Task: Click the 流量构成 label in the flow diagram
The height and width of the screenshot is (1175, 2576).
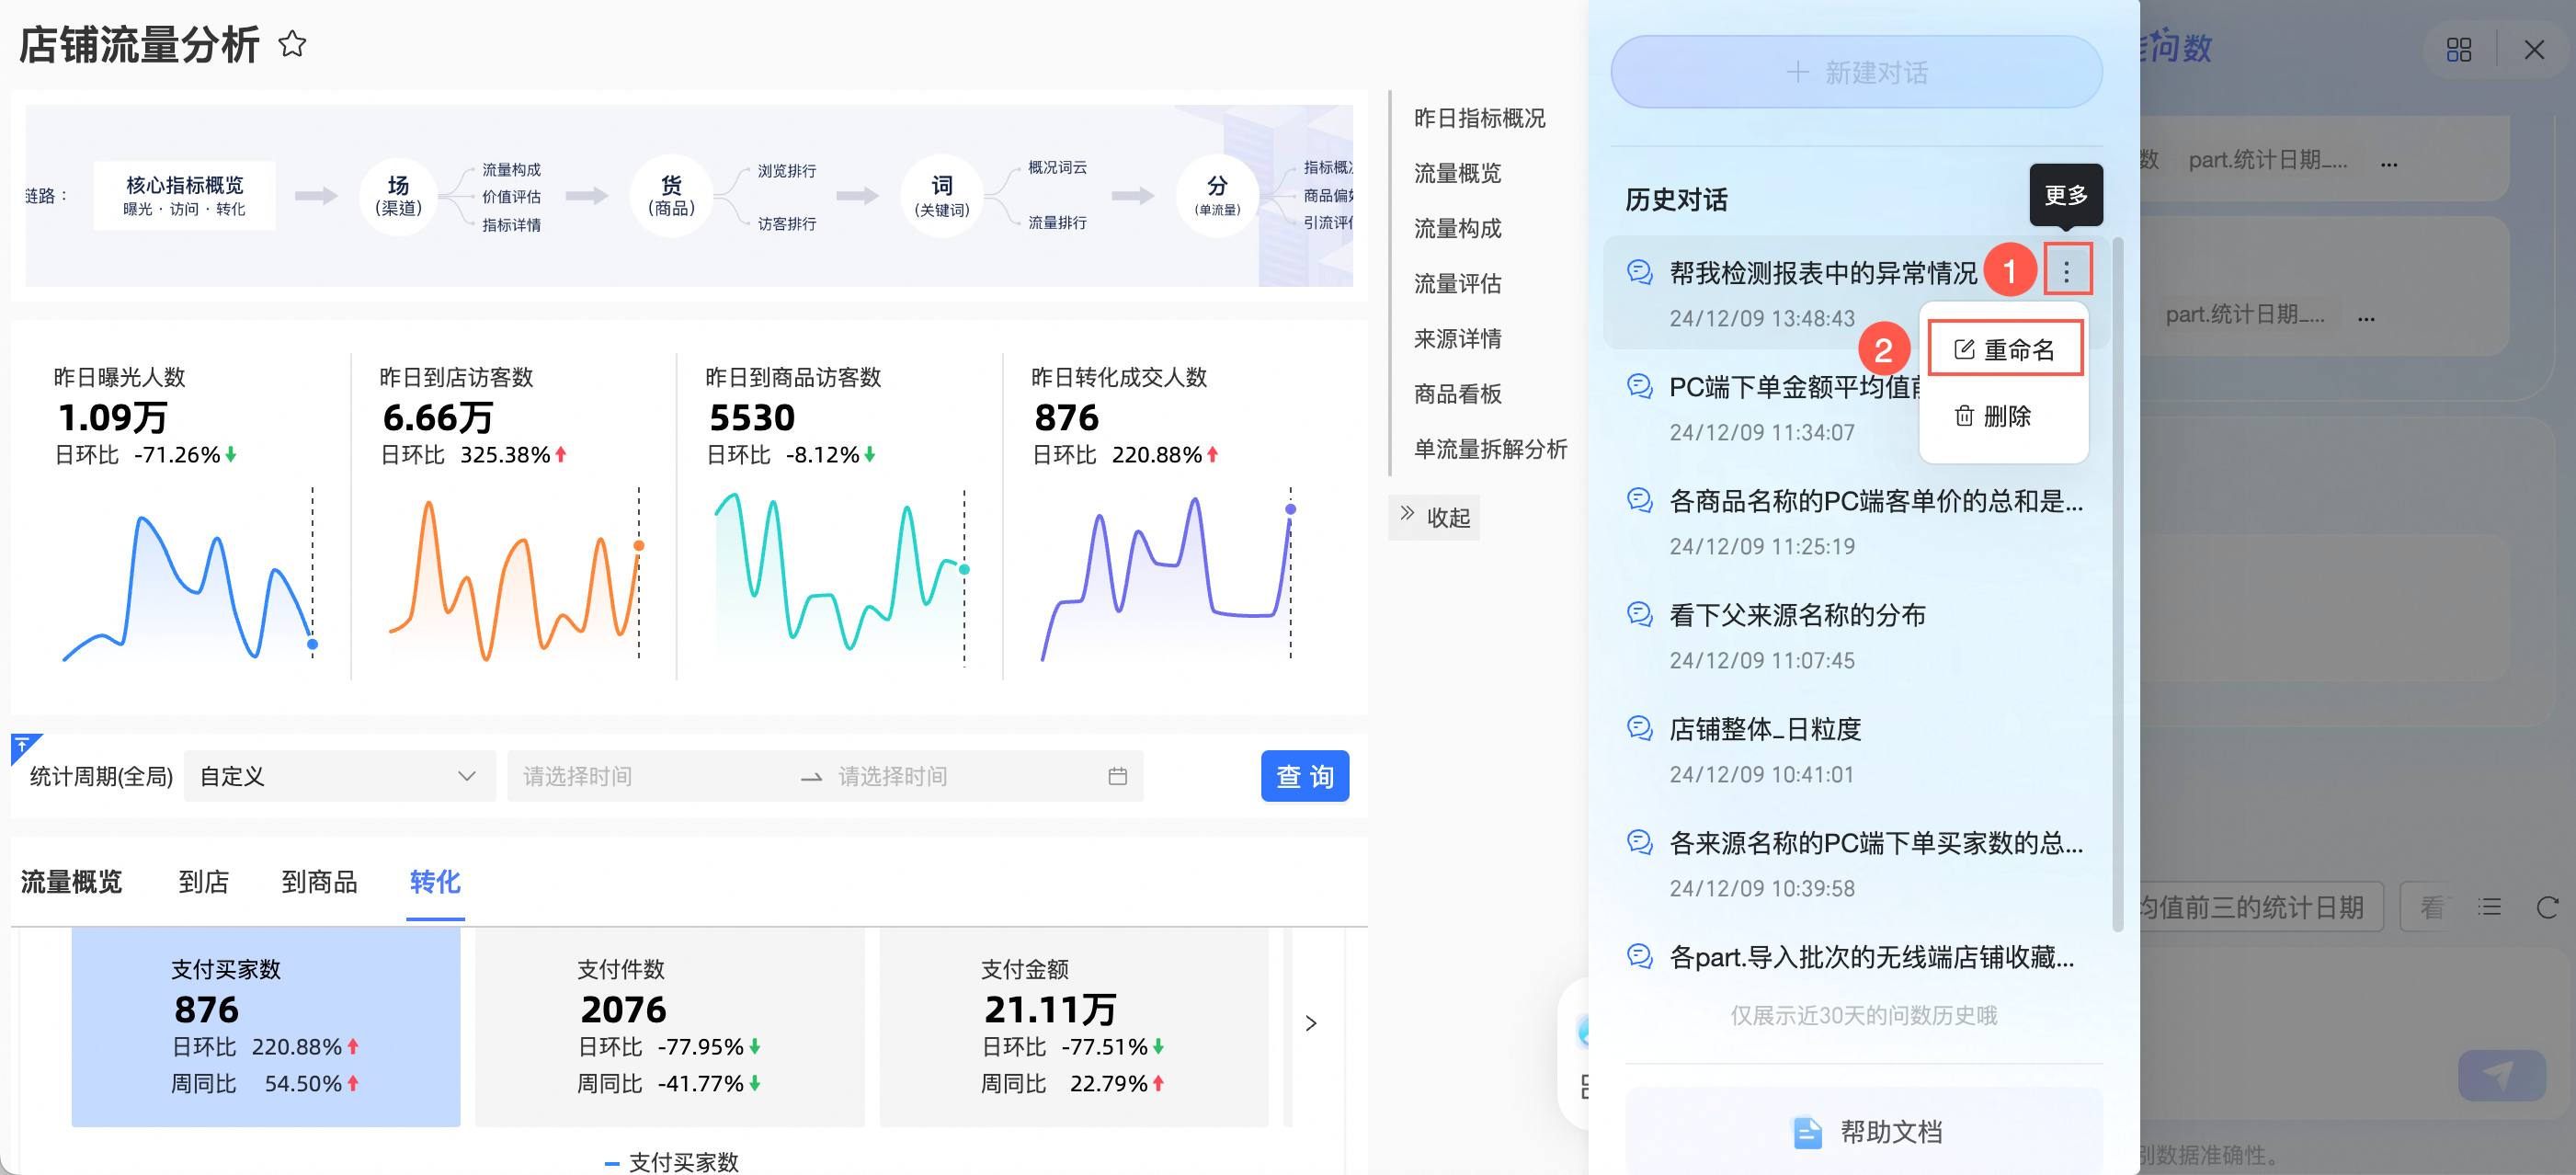Action: [x=511, y=169]
